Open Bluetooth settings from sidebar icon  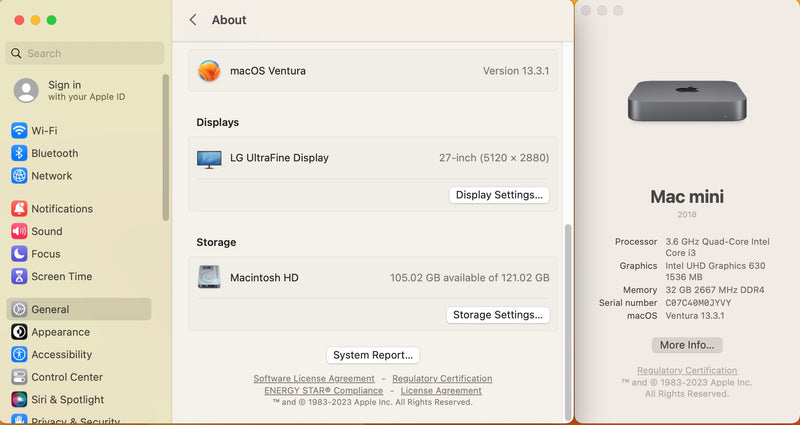pos(19,154)
